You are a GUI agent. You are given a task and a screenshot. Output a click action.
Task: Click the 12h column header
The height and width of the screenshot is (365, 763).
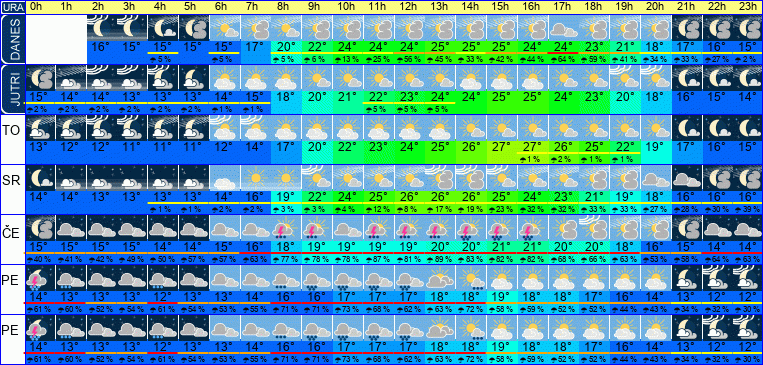pyautogui.click(x=409, y=7)
